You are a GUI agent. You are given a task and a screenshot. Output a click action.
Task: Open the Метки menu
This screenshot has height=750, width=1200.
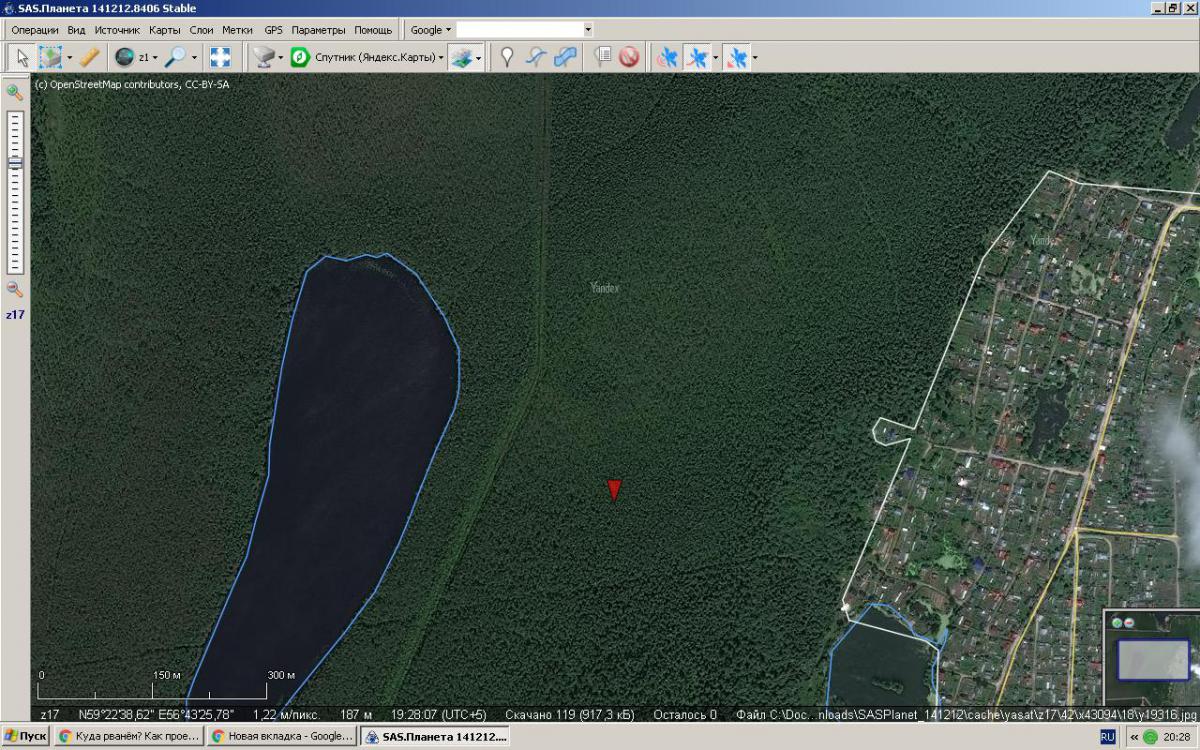[237, 30]
